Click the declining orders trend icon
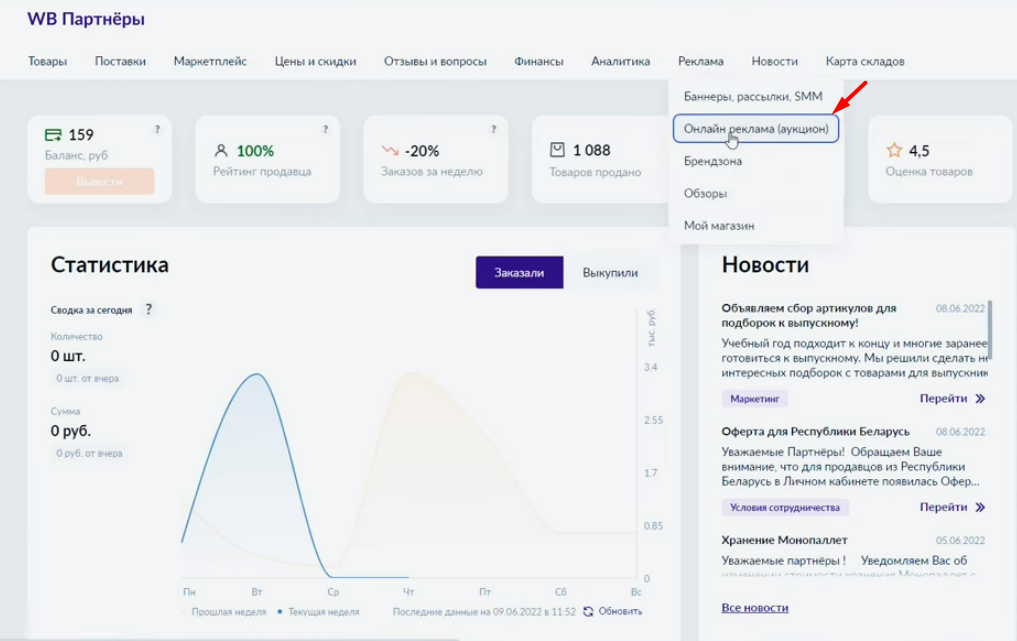The width and height of the screenshot is (1017, 641). [390, 151]
